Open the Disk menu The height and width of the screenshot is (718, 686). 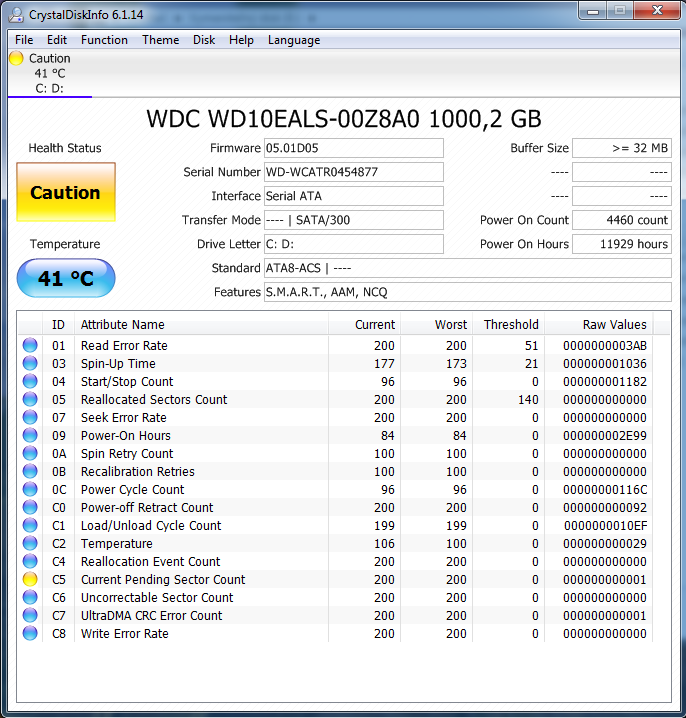(204, 40)
